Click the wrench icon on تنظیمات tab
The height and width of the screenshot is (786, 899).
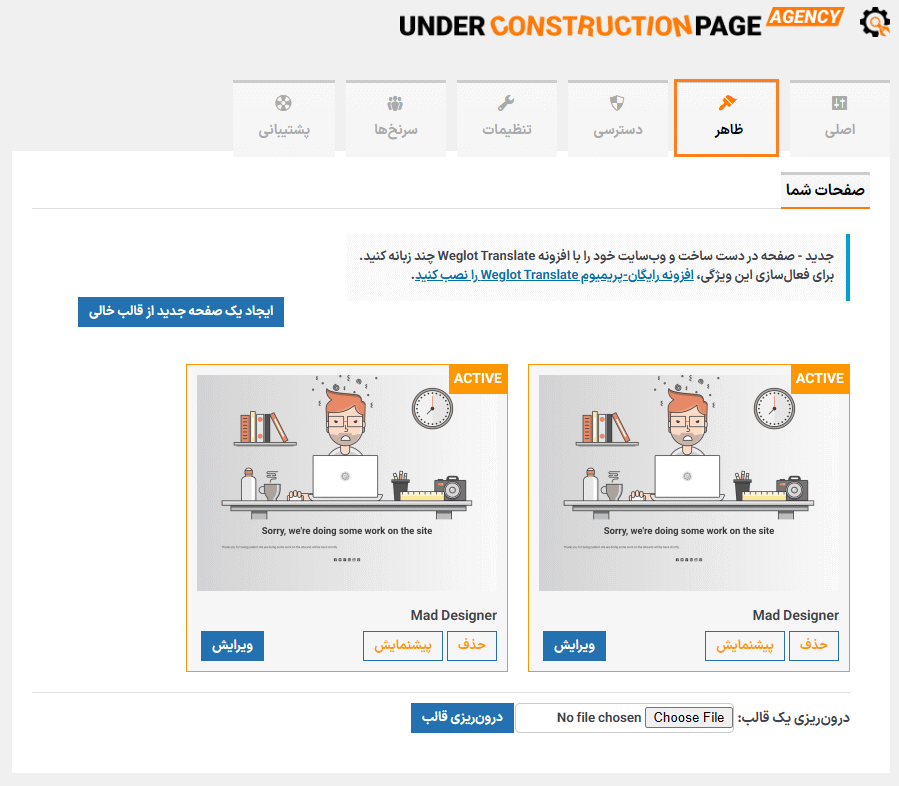coord(506,103)
